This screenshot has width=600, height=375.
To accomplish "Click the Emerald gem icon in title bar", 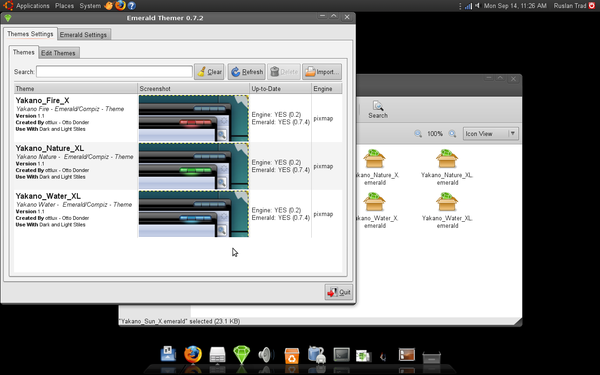I will point(8,18).
